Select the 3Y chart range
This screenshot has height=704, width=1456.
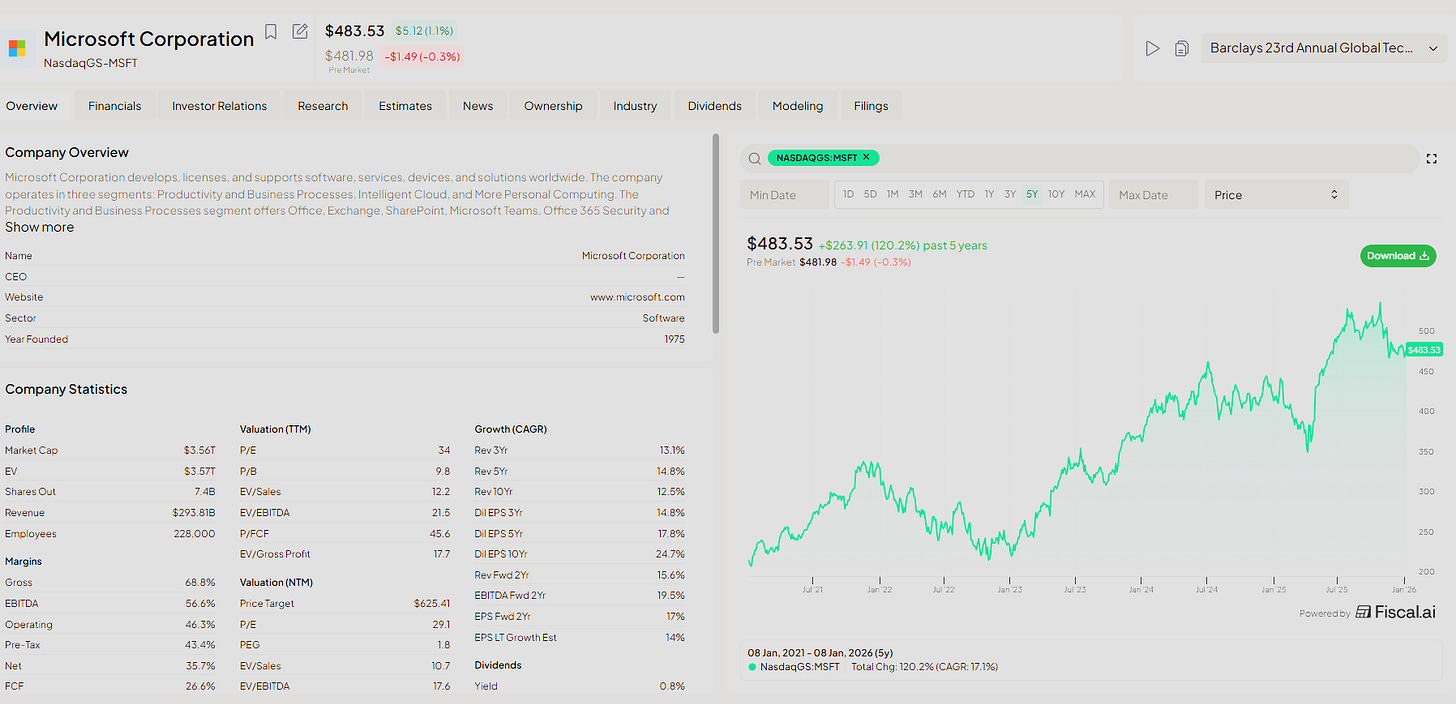coord(1010,194)
